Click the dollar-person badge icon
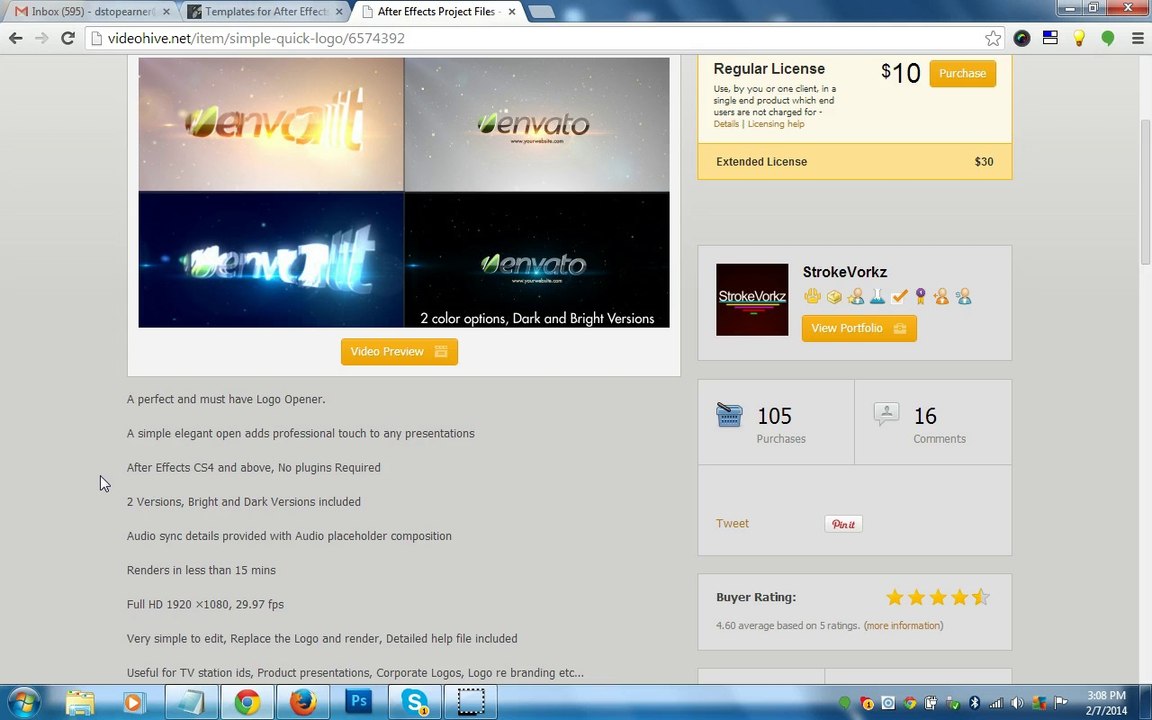This screenshot has width=1152, height=720. tap(964, 296)
